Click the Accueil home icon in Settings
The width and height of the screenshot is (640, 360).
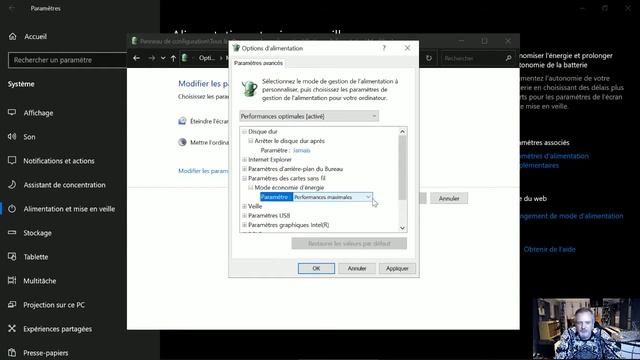13,36
